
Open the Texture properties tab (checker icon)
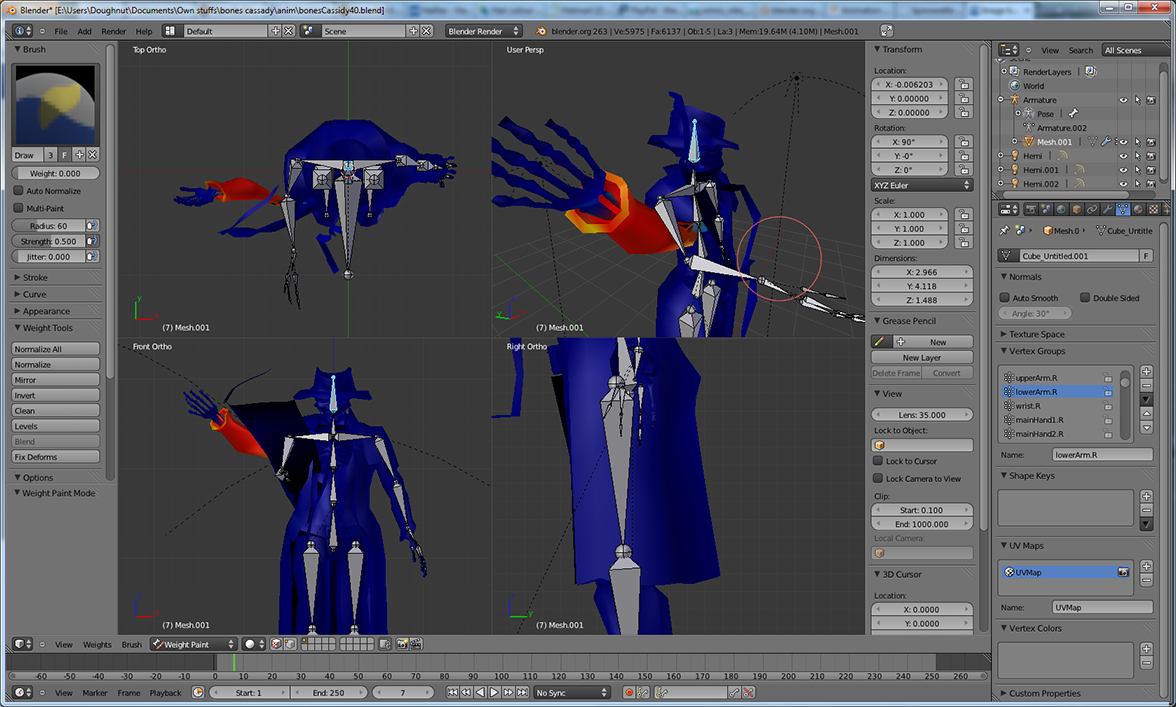(x=1154, y=209)
